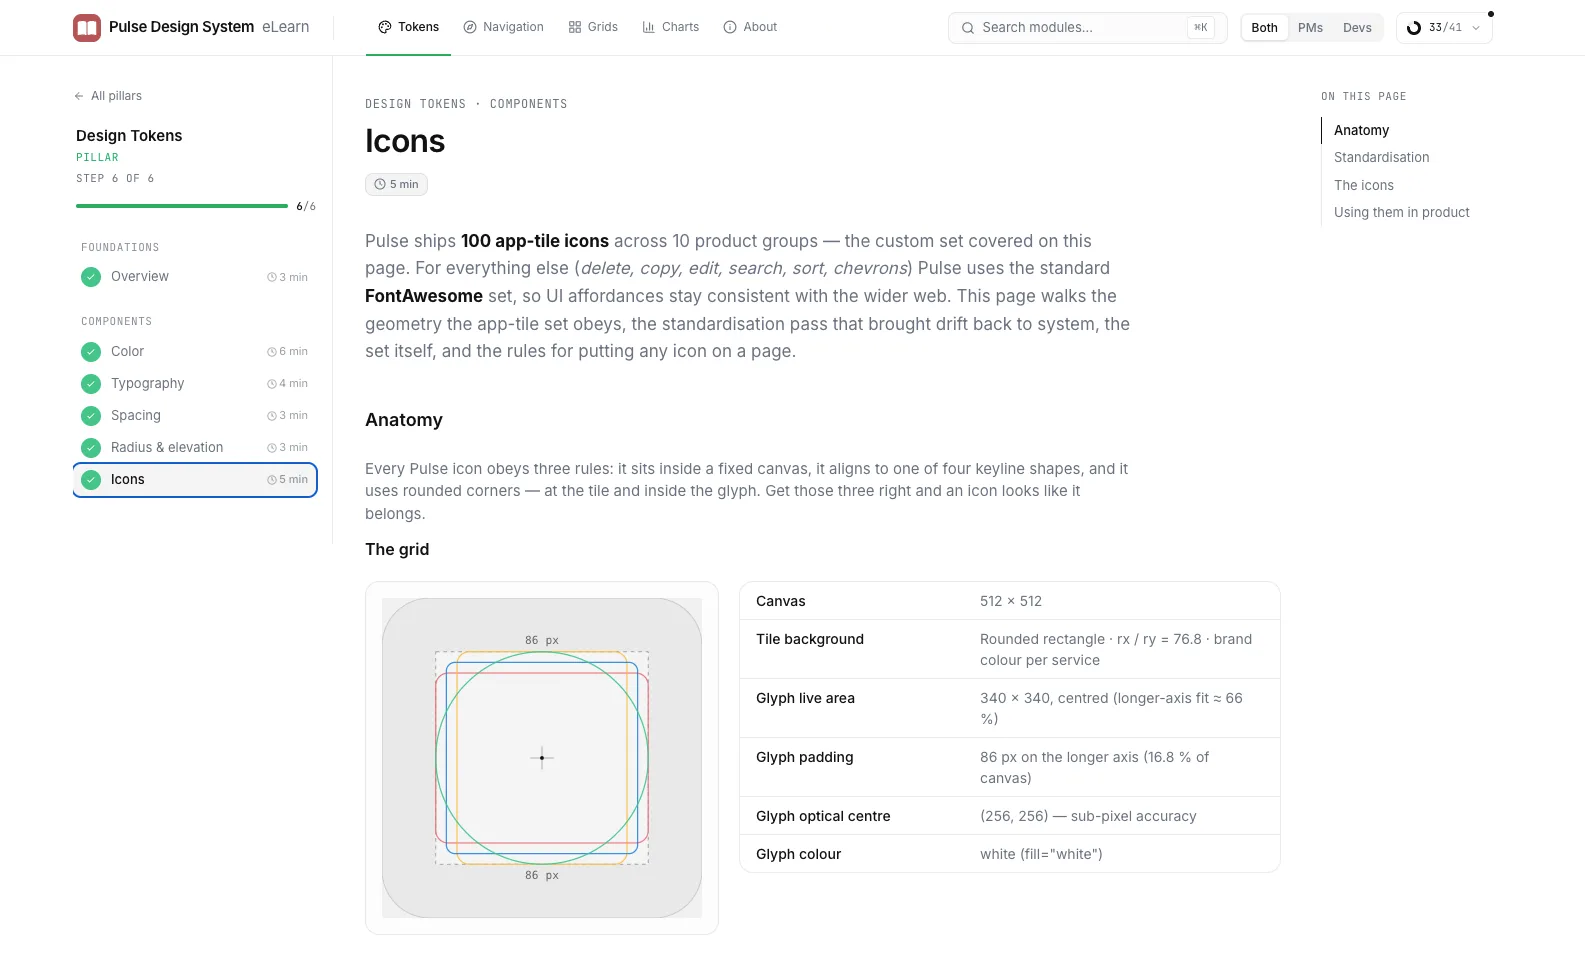Screen dimensions: 1585x960
Task: Expand the 33/41 progress dropdown chevron
Action: 1476,28
